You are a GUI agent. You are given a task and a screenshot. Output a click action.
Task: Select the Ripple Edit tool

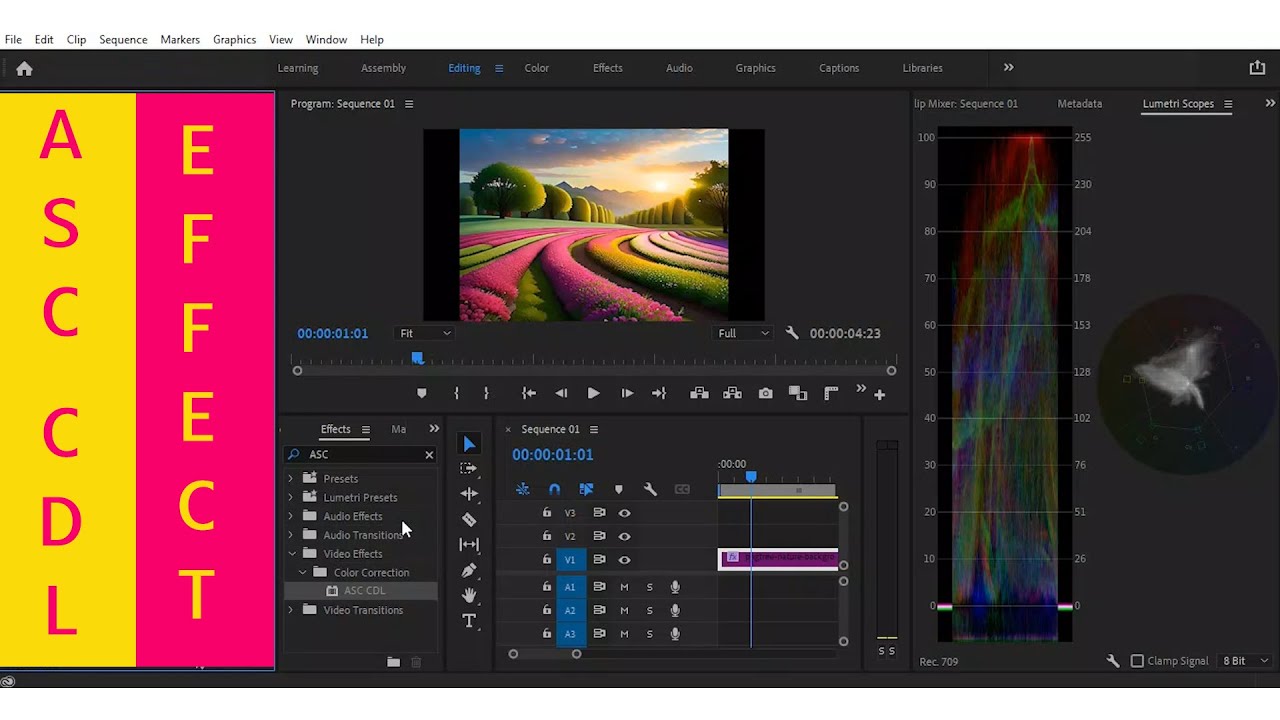point(469,493)
